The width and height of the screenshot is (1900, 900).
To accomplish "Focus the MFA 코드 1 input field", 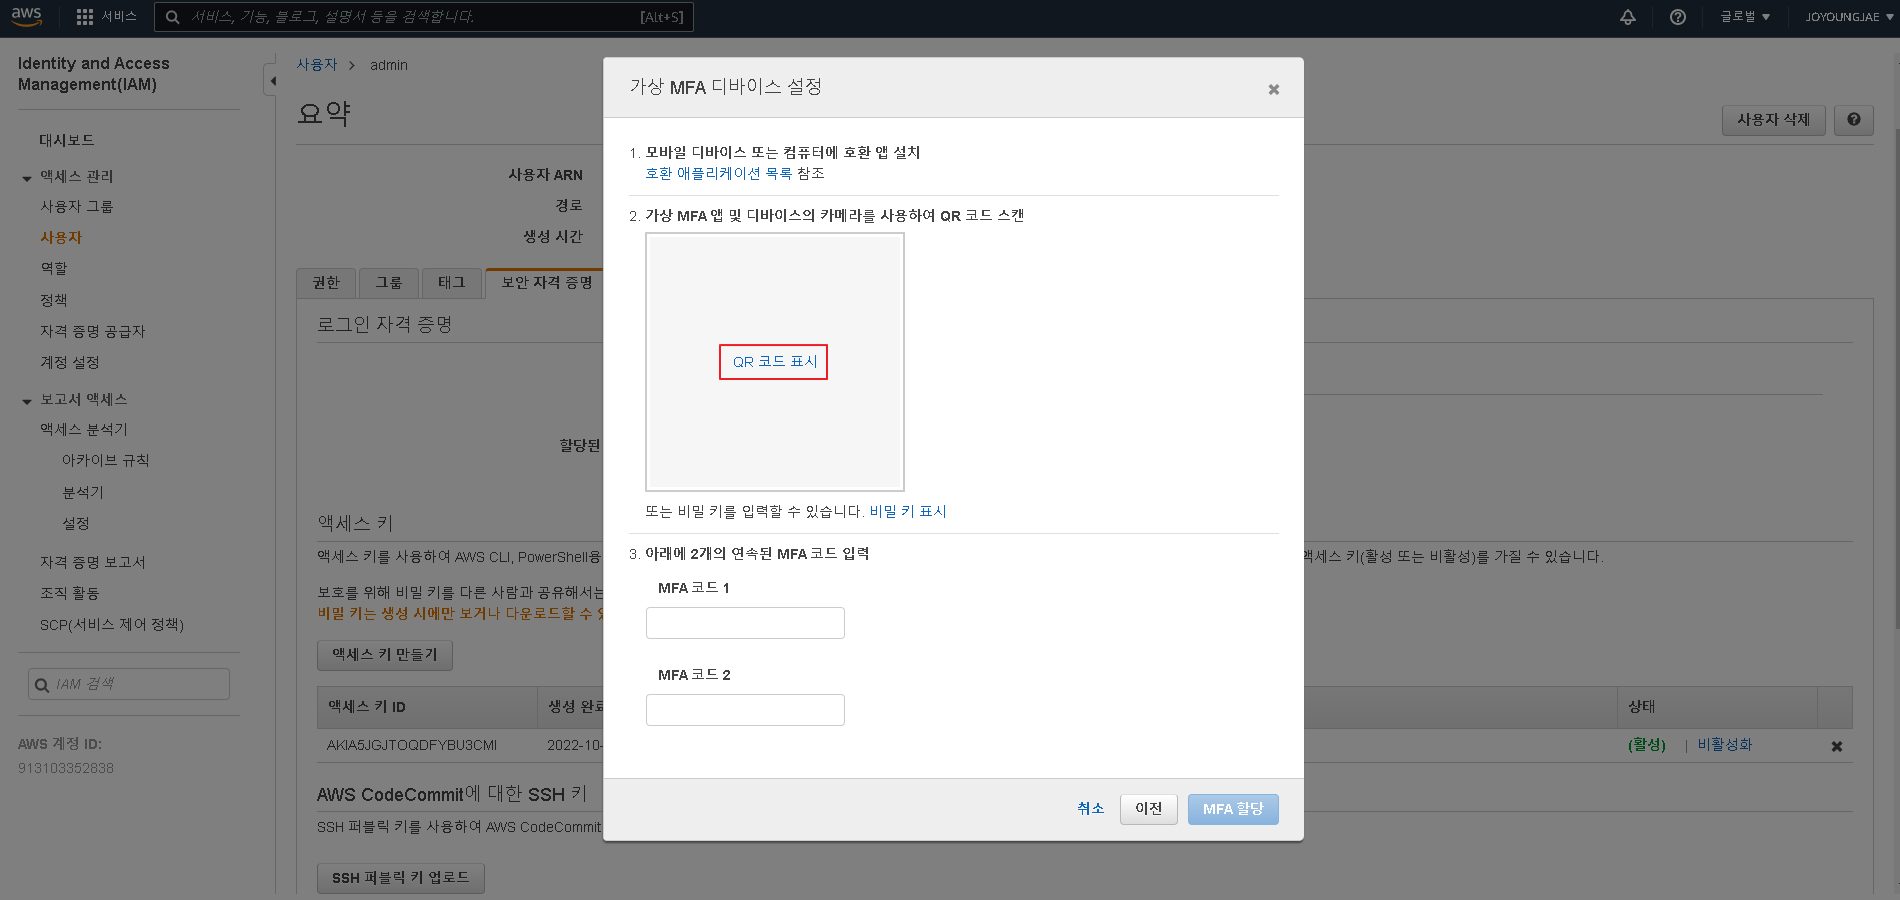I will tap(745, 623).
